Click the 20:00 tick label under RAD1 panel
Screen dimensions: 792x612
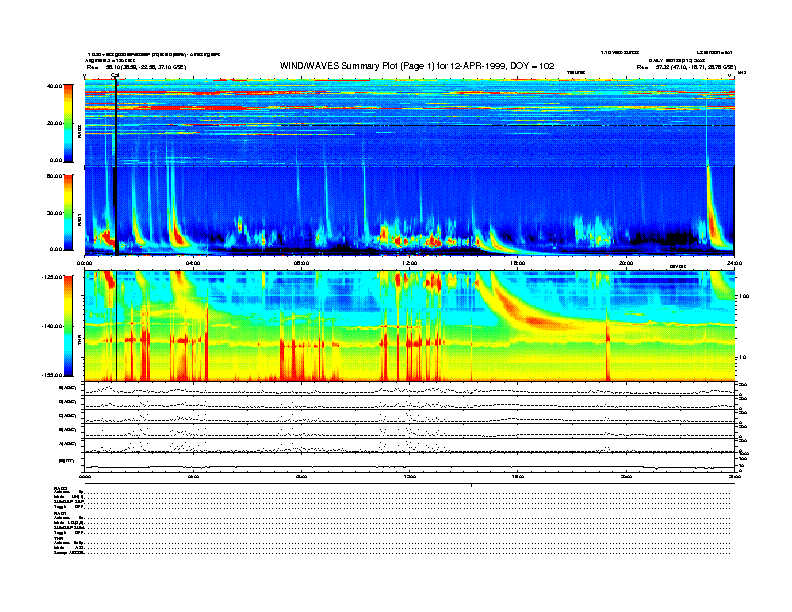coord(626,263)
